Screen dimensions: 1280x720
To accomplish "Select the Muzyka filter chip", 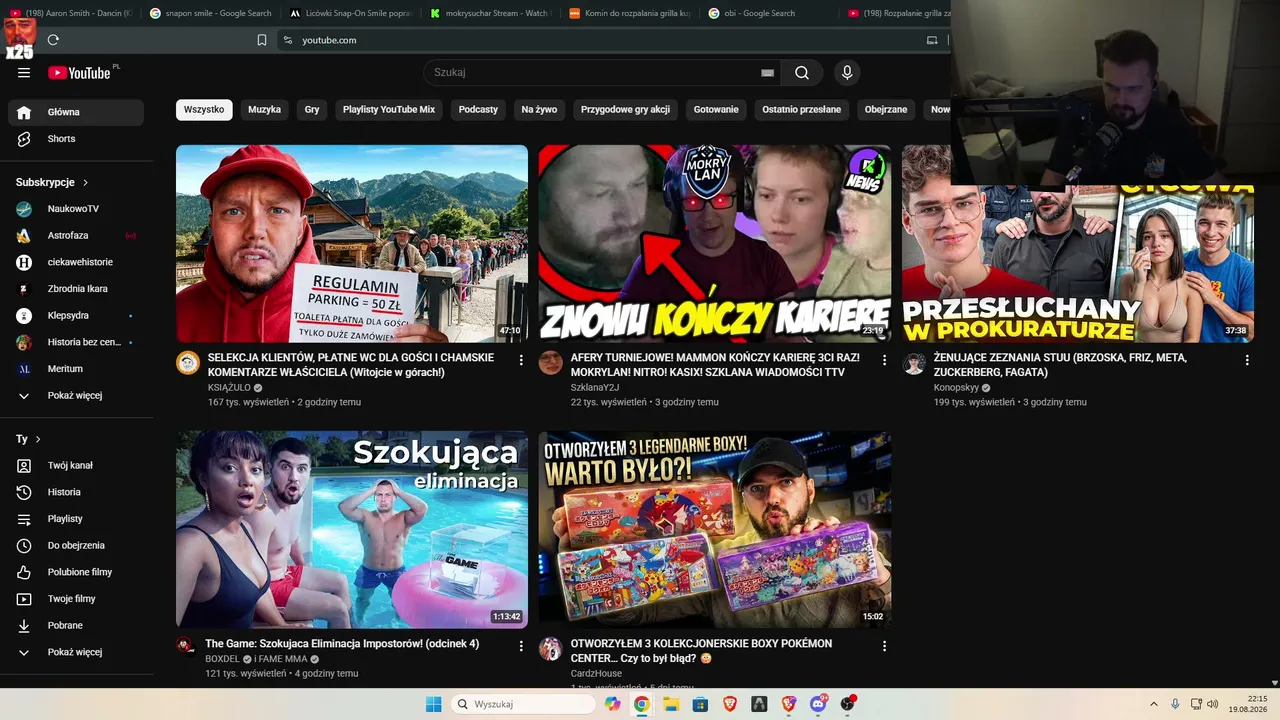I will (x=264, y=109).
